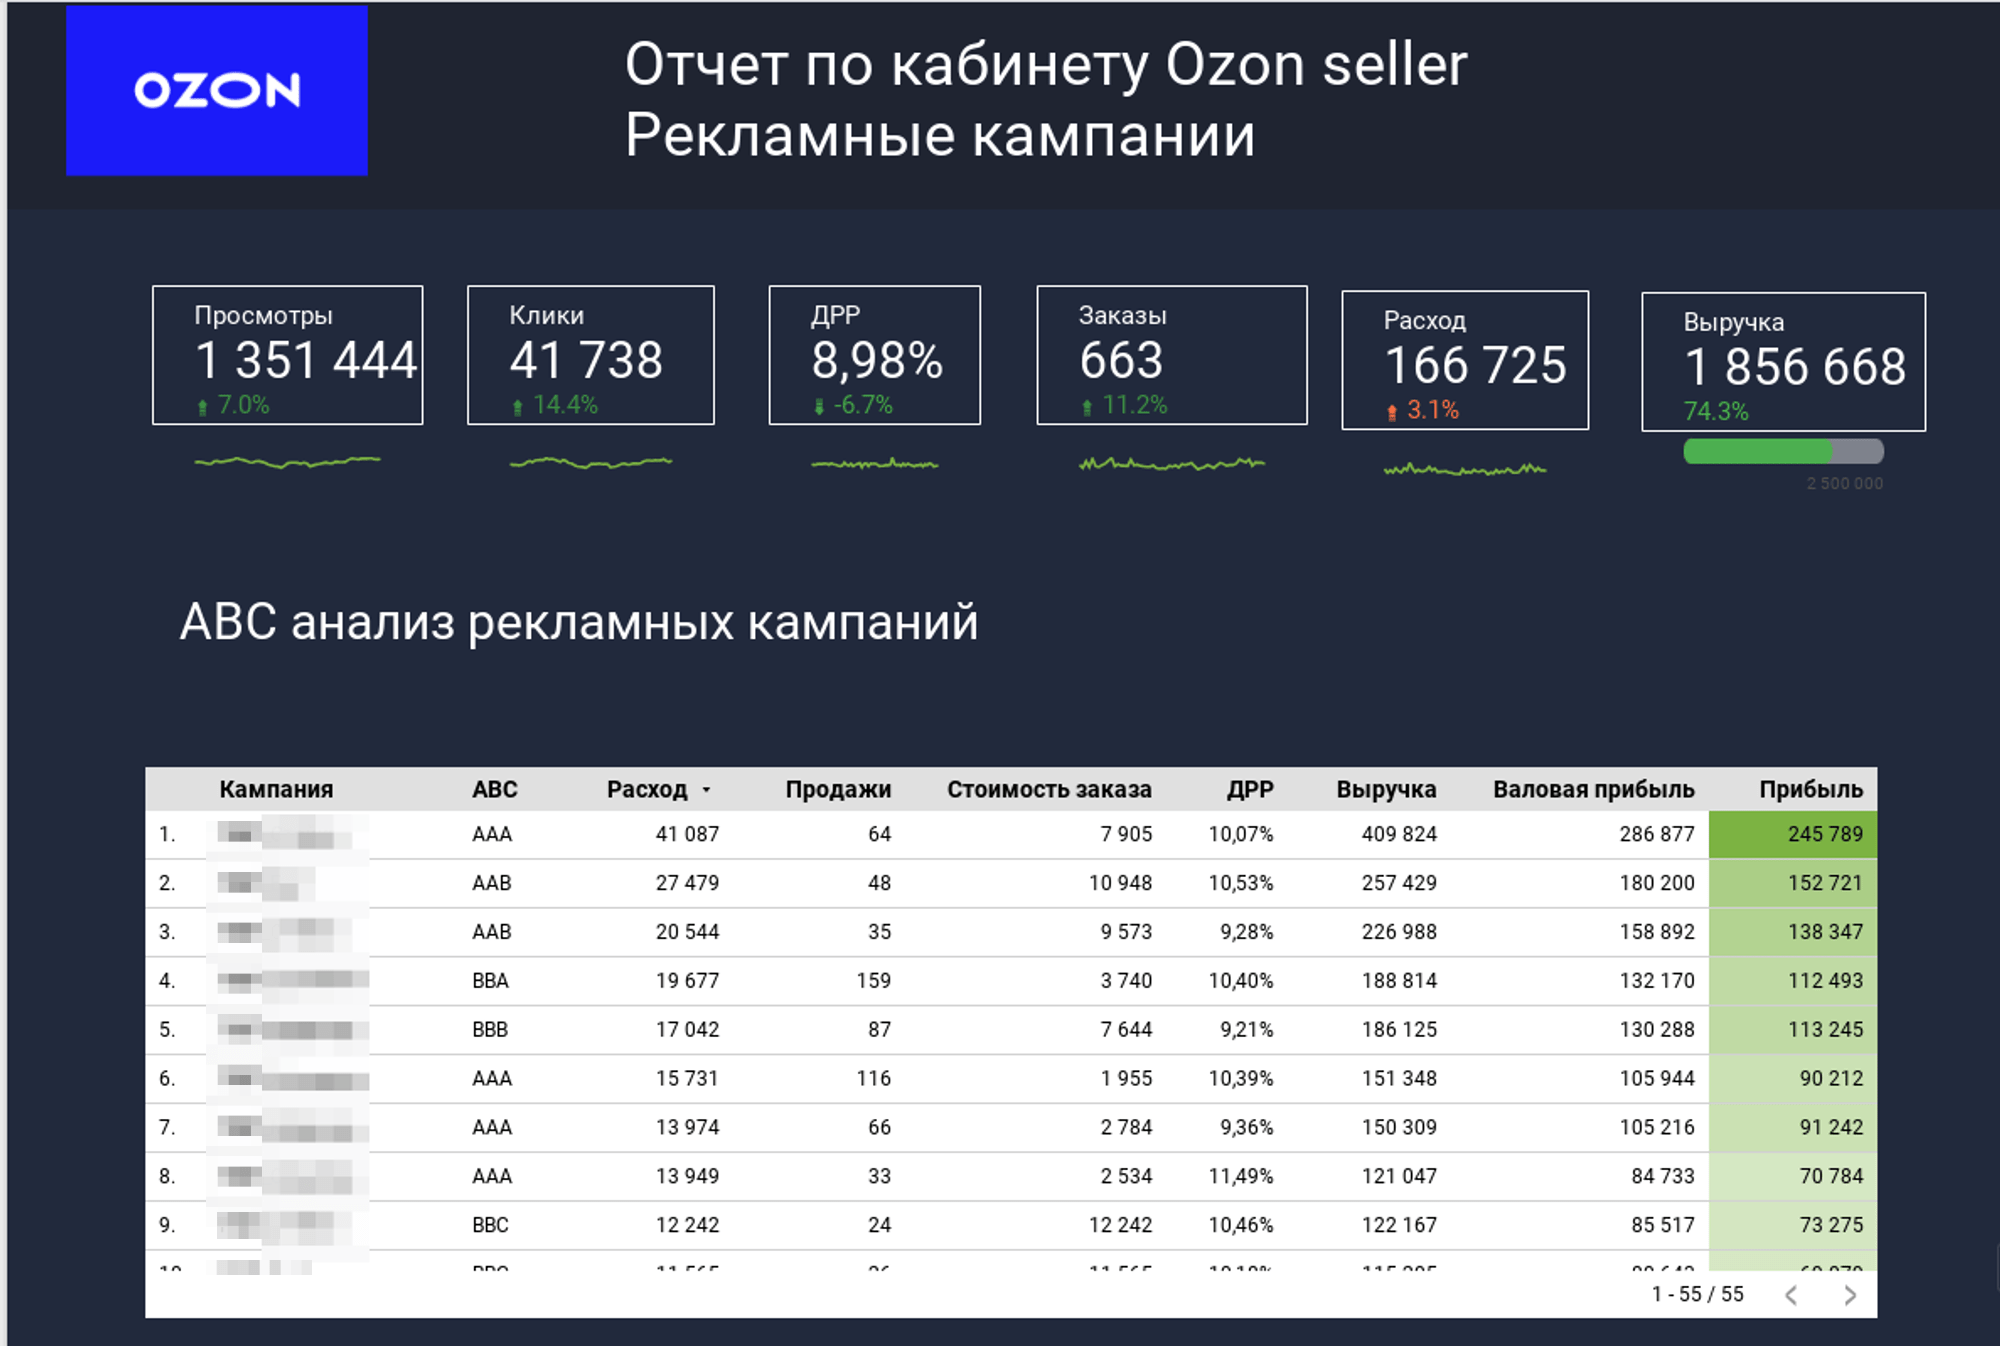The height and width of the screenshot is (1346, 2000).
Task: Sort by Прибыль column header
Action: tap(1811, 789)
